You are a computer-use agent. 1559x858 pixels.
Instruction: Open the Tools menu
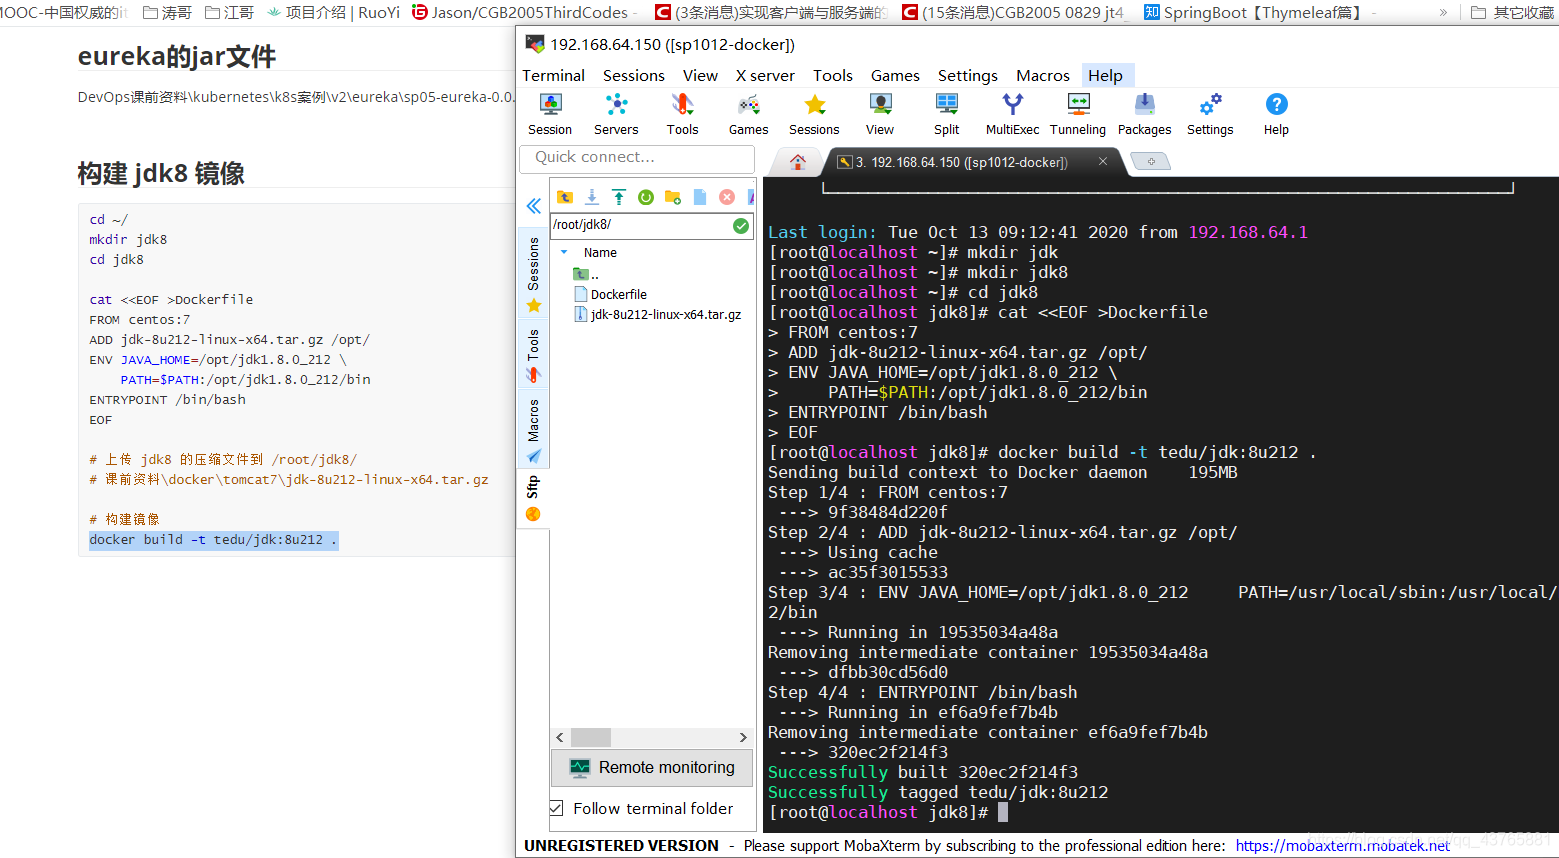pos(832,75)
